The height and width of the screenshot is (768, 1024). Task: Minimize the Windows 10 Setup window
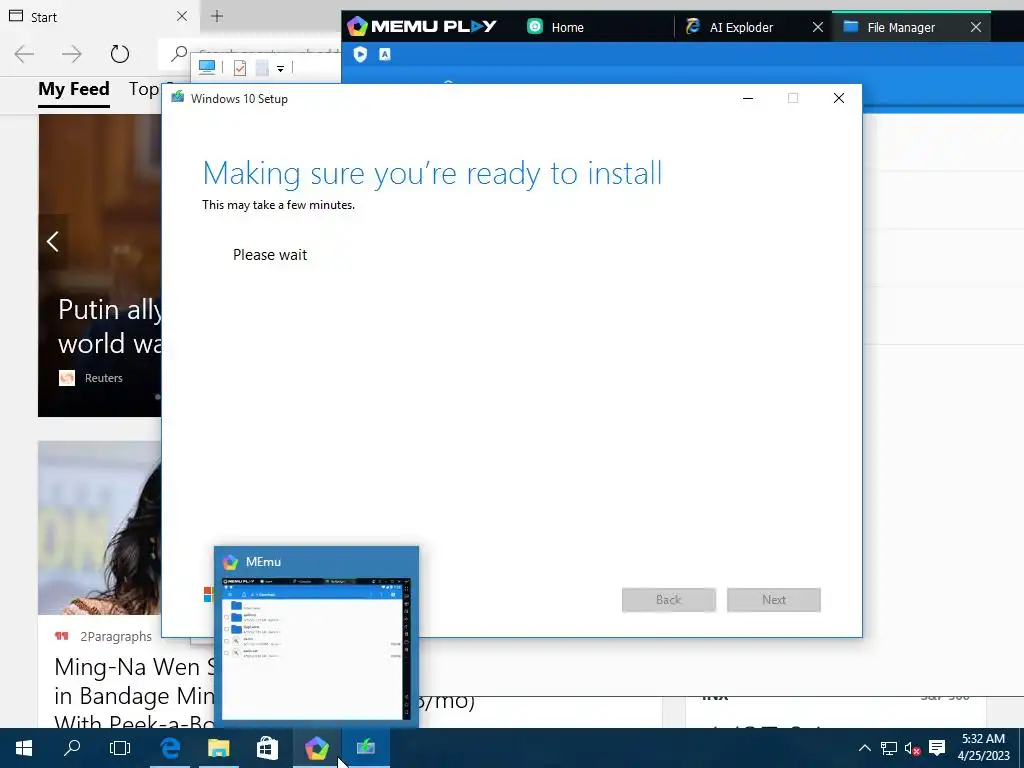tap(748, 98)
